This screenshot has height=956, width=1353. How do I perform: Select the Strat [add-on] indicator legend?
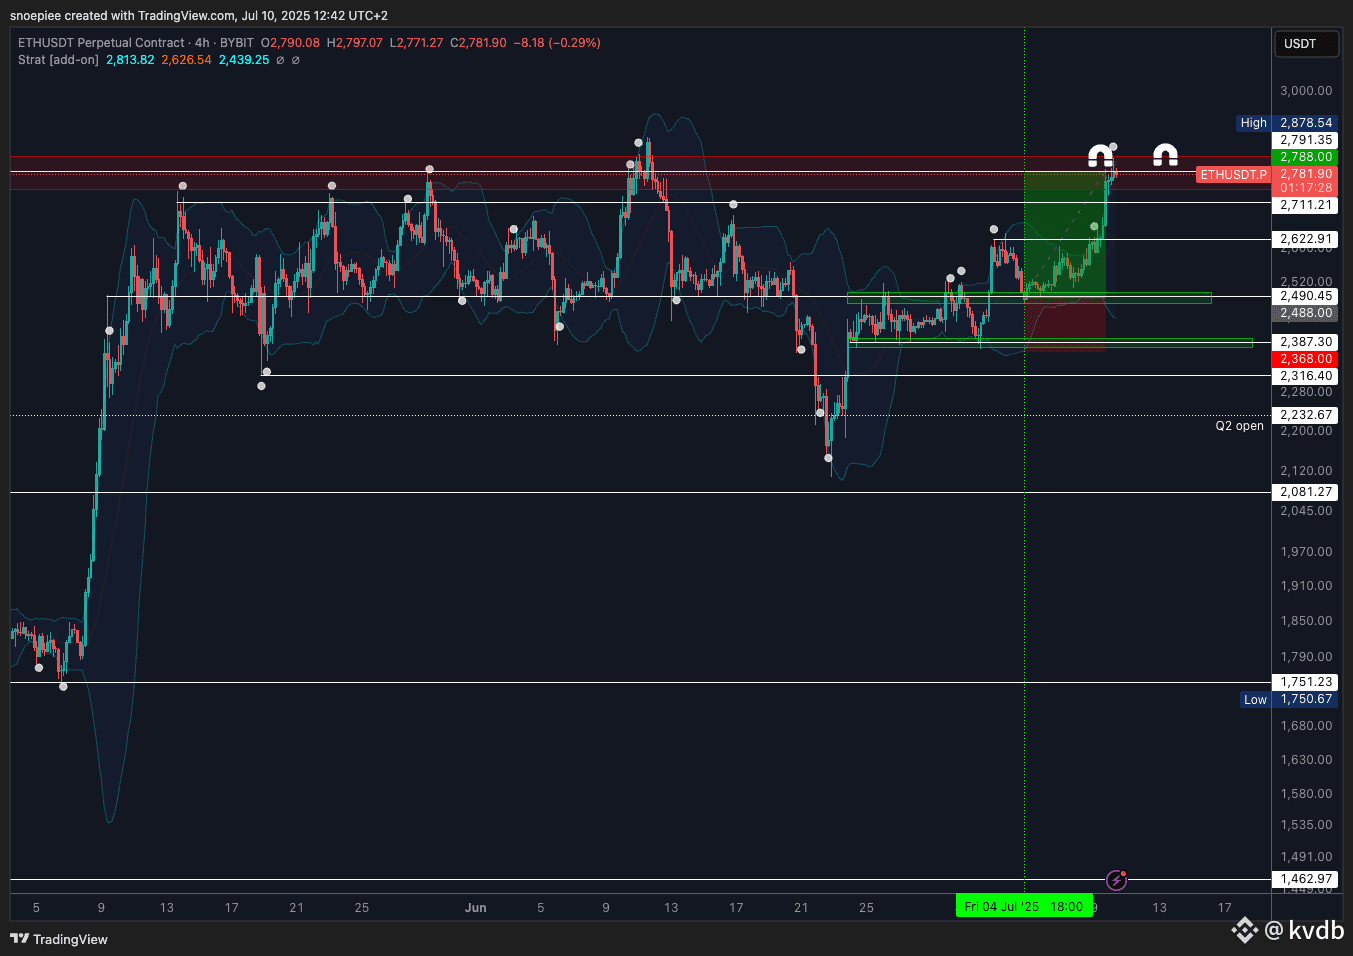(58, 60)
